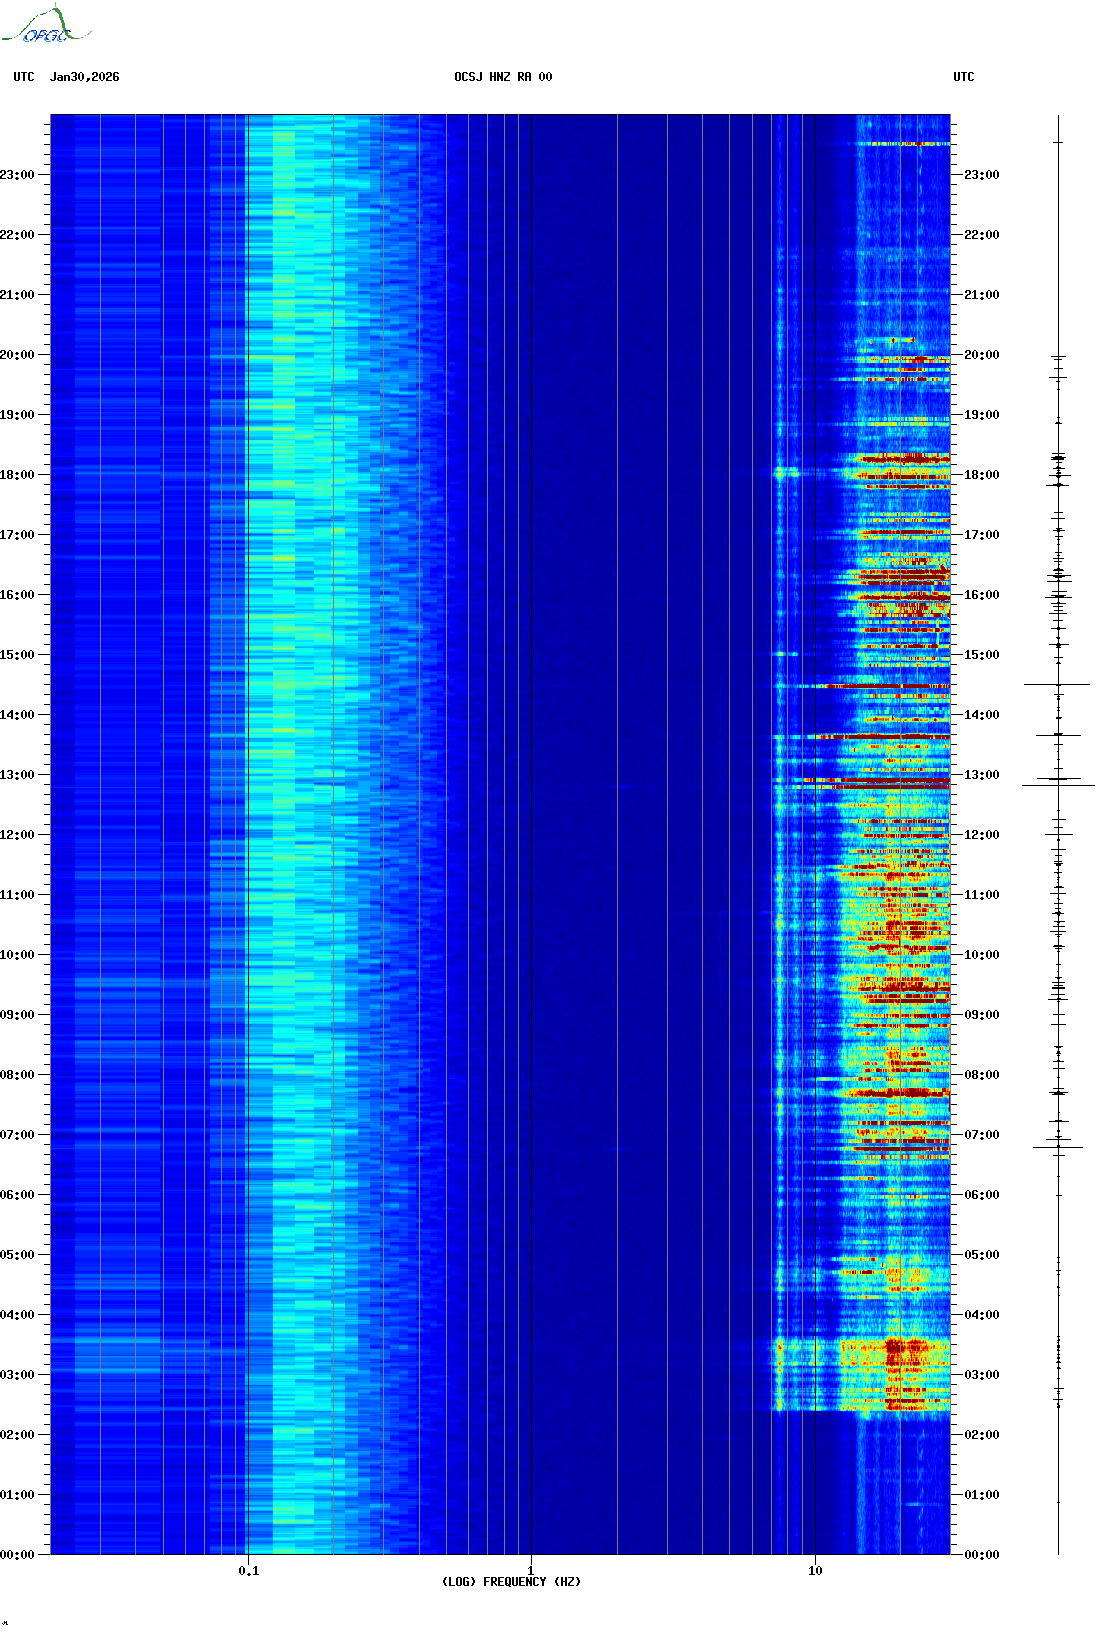1102x1634 pixels.
Task: Click the UTC label beside the date
Action: click(24, 77)
